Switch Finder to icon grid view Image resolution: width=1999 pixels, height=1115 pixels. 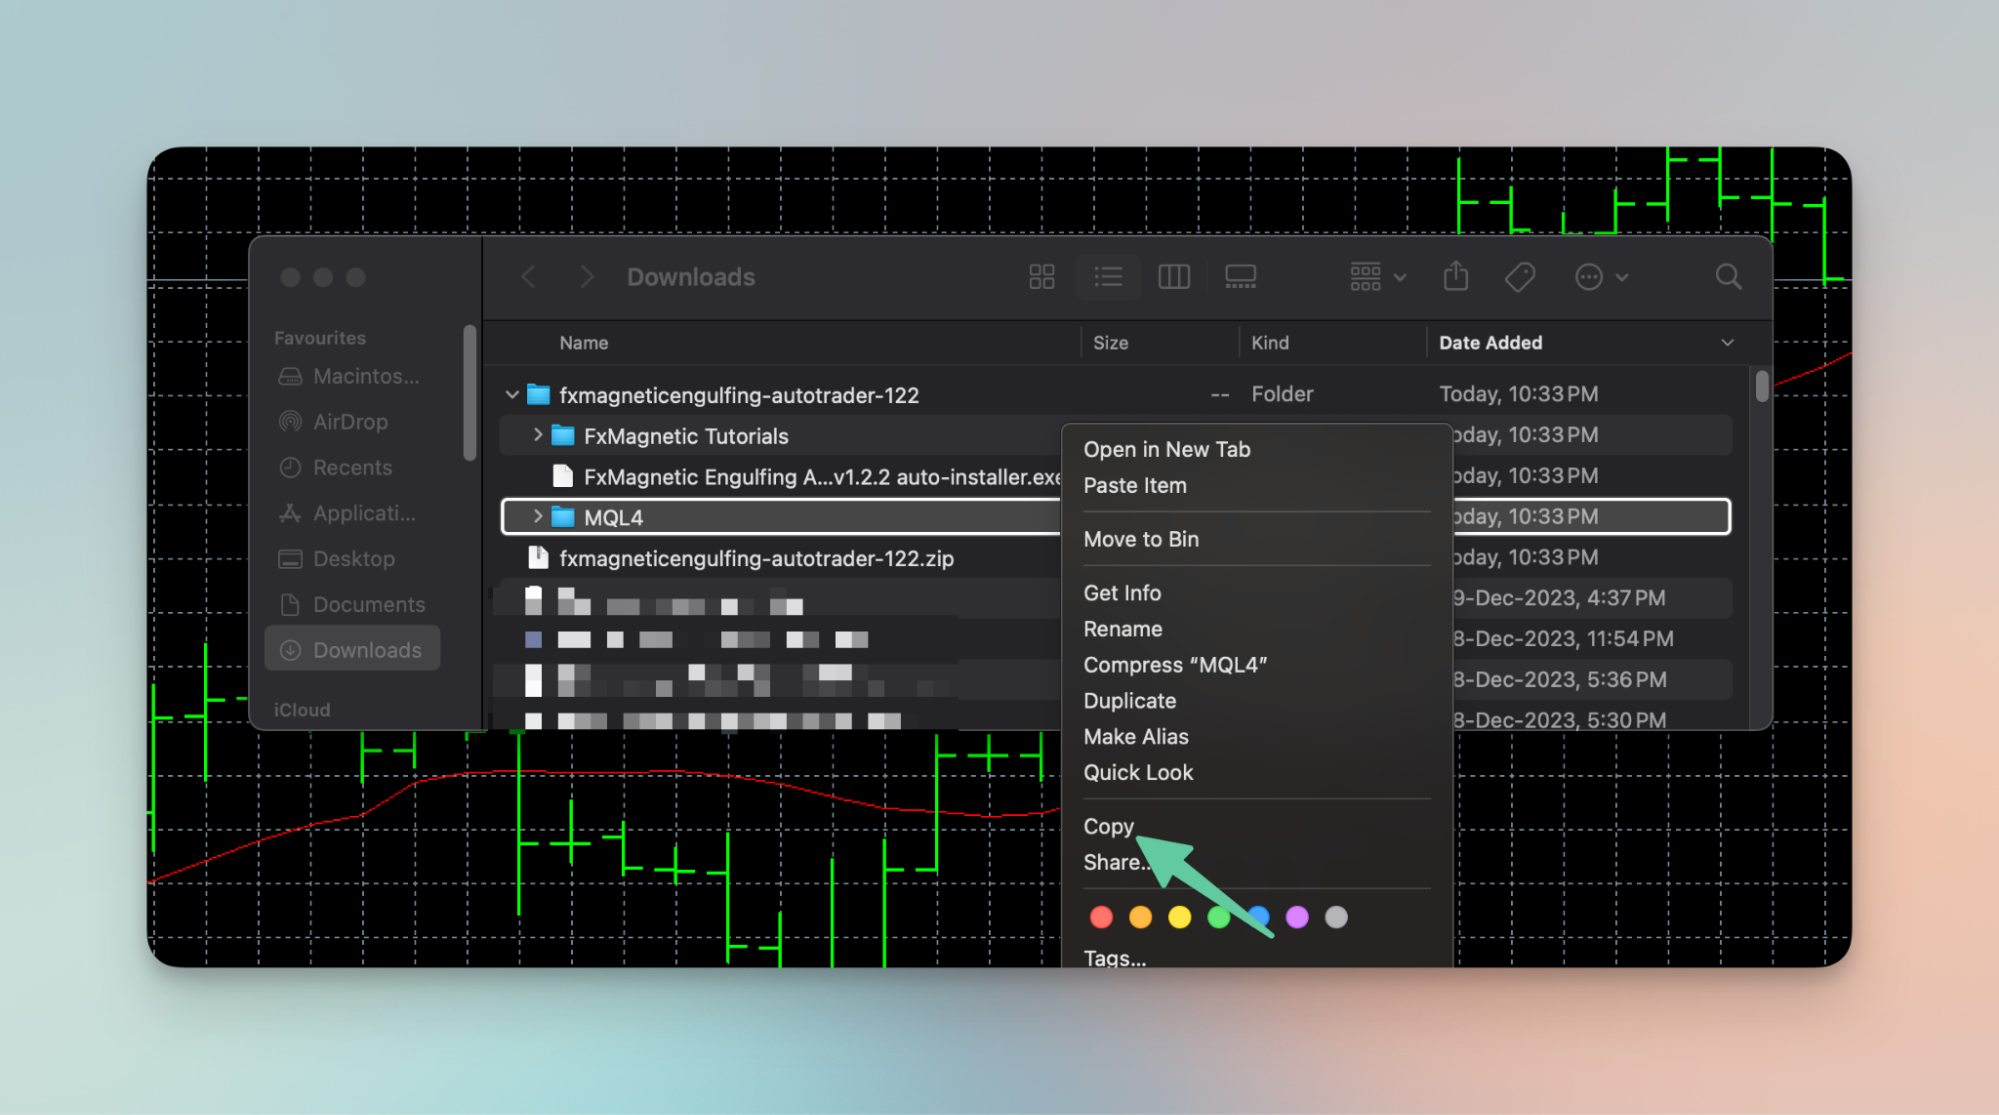(x=1041, y=277)
